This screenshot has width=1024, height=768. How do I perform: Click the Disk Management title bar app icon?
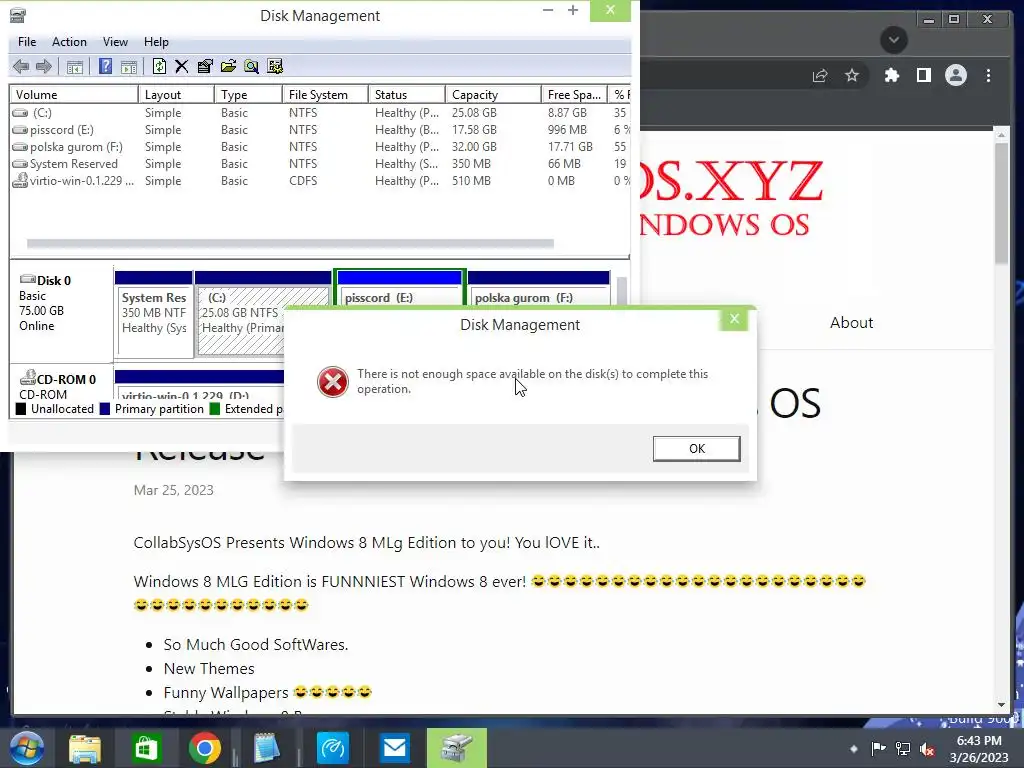(18, 15)
